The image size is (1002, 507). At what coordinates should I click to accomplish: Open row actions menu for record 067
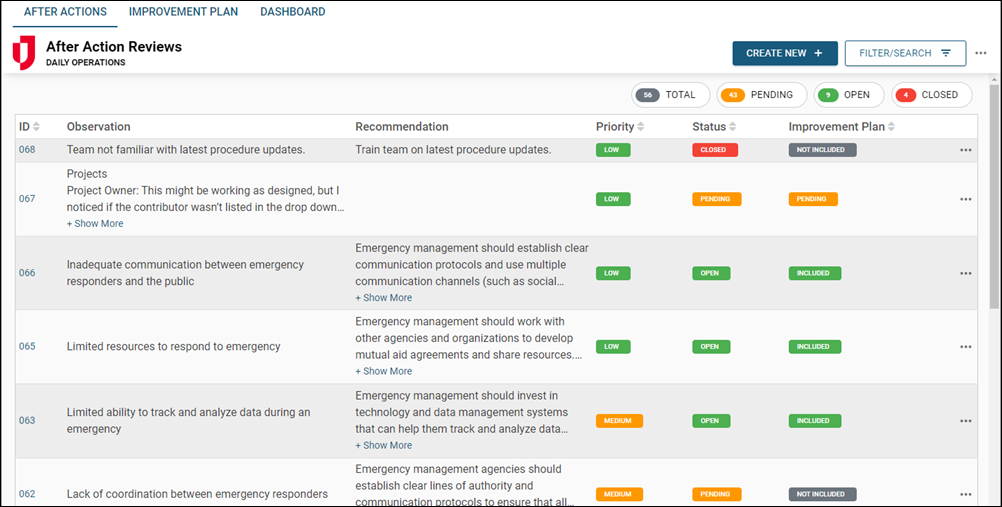point(965,199)
